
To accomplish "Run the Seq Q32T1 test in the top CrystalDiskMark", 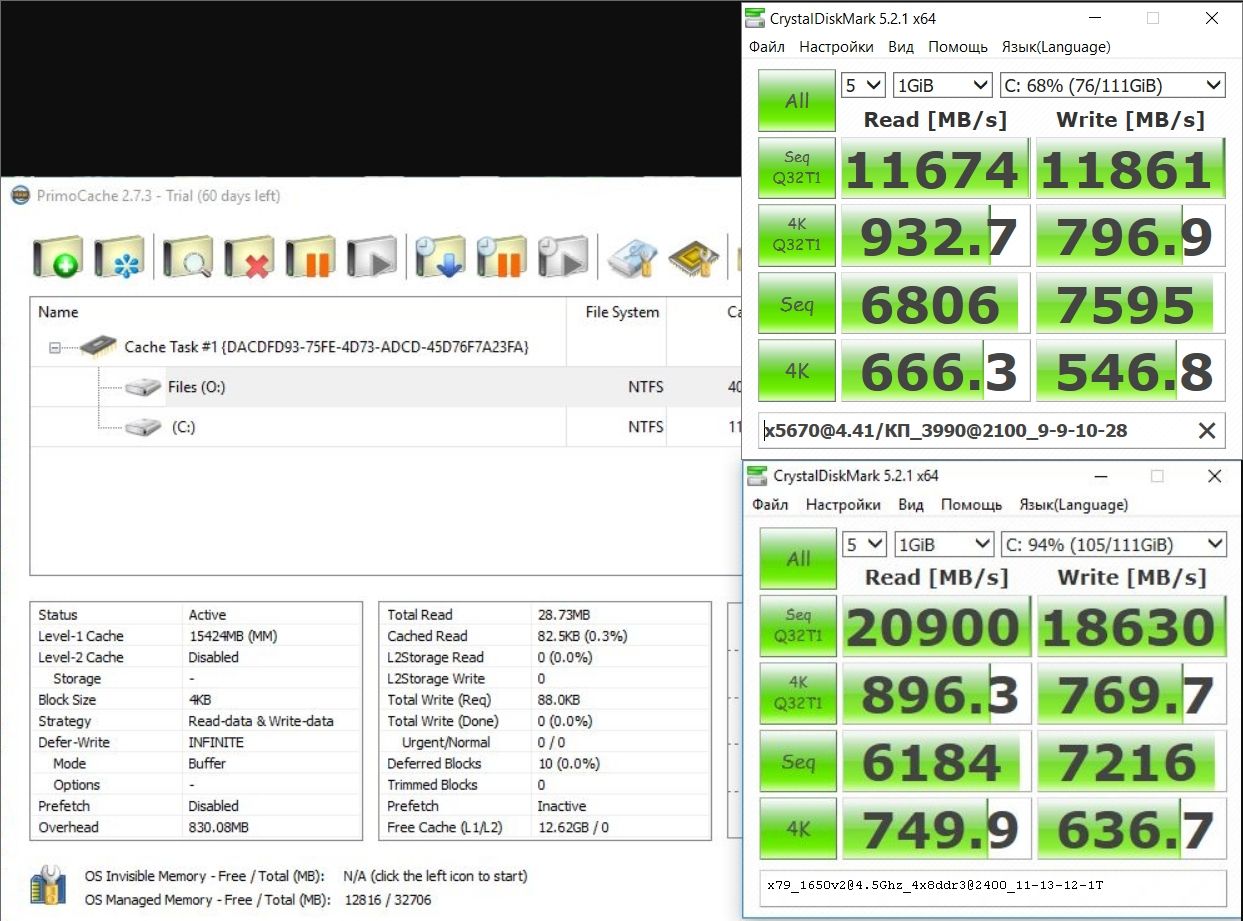I will pos(797,167).
